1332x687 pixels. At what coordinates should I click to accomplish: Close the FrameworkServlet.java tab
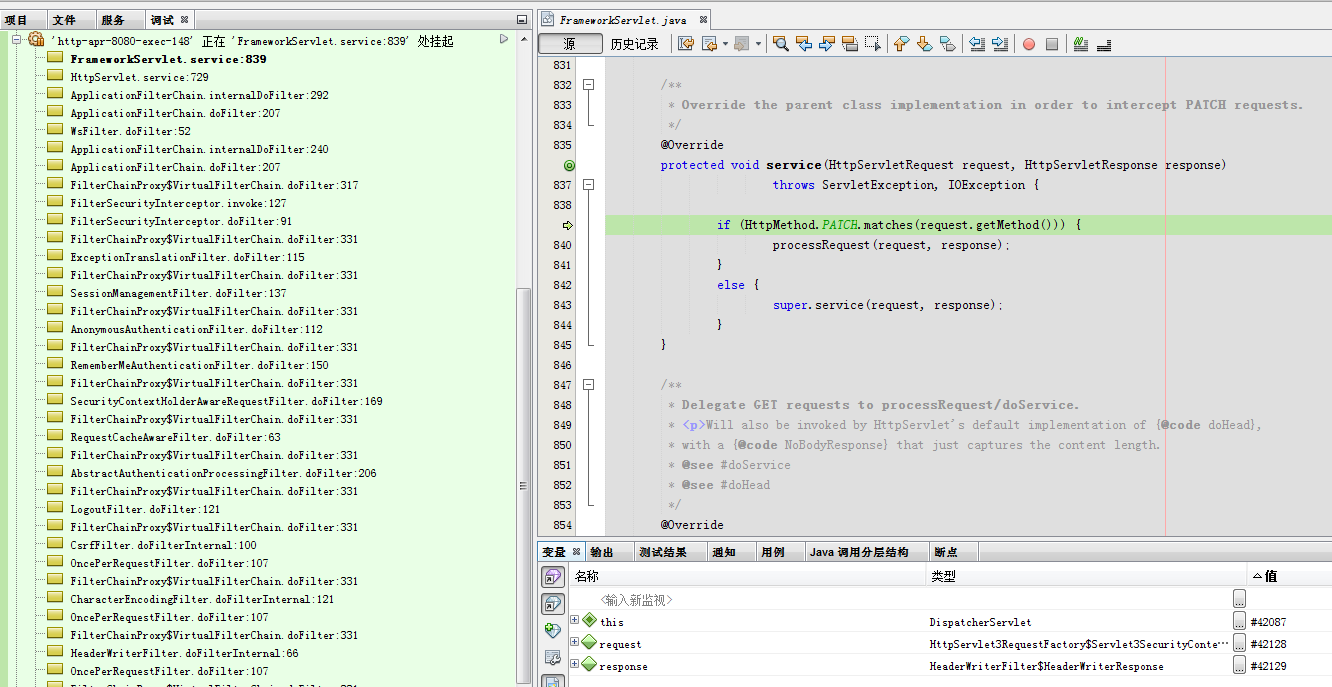coord(702,20)
